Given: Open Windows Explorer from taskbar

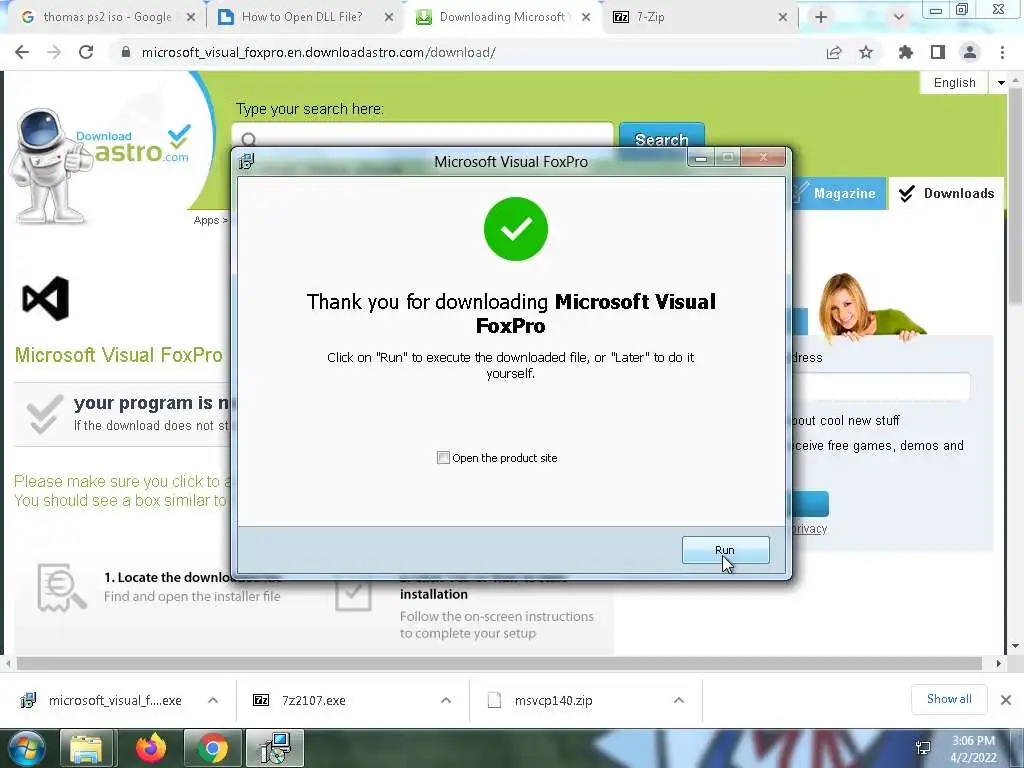Looking at the screenshot, I should pyautogui.click(x=86, y=748).
